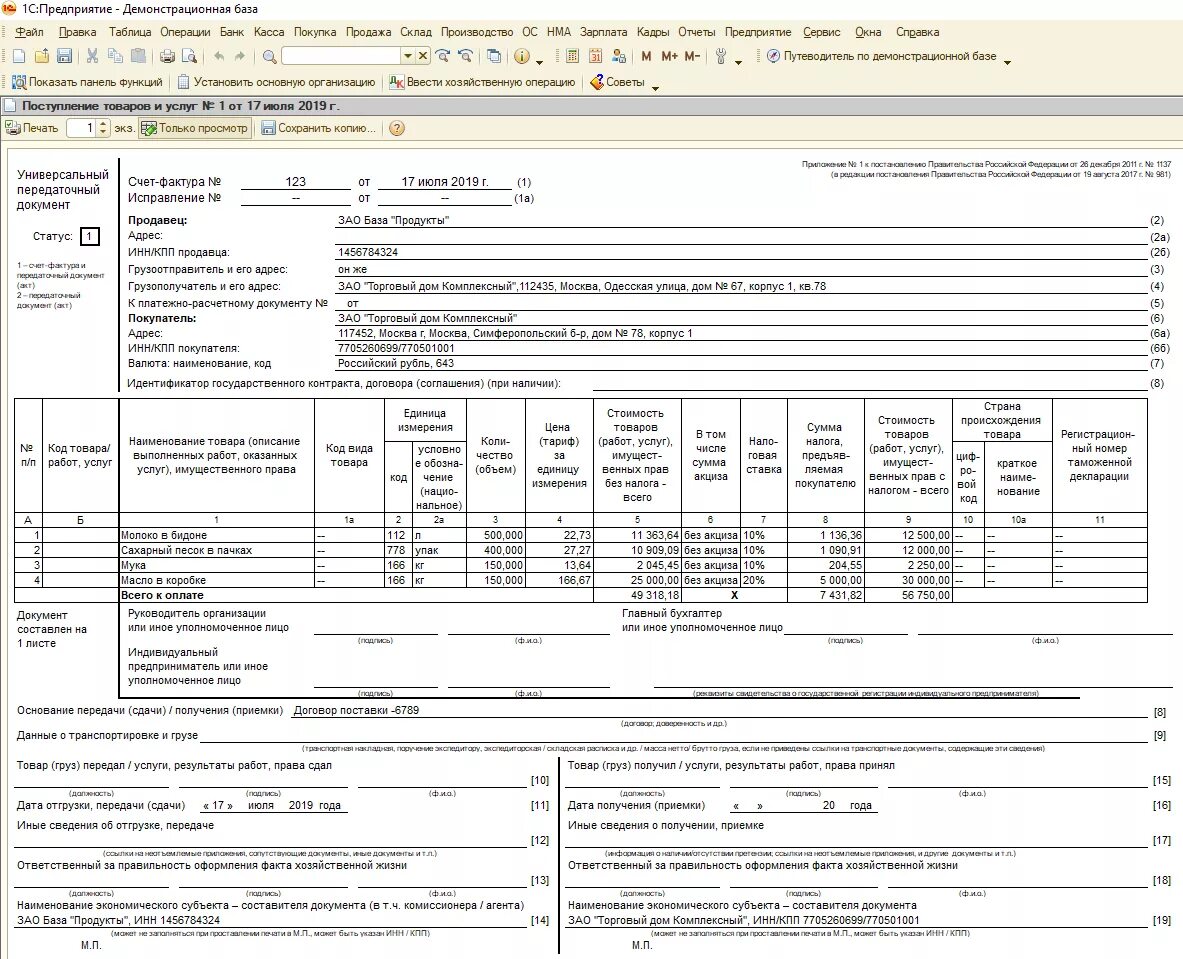Screen dimensions: 1183x959
Task: Expand dropdown arrow next to info icon
Action: pyautogui.click(x=539, y=62)
